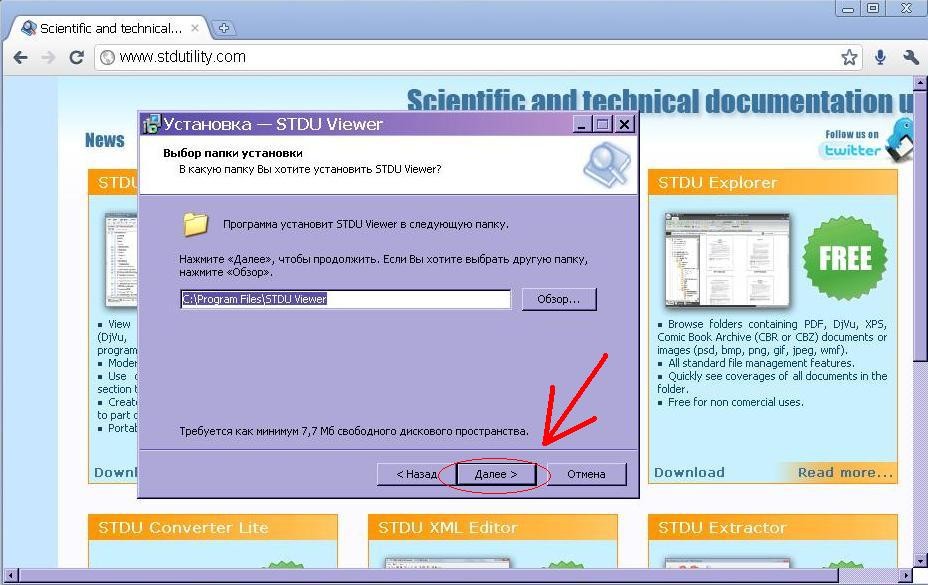
Task: Cancel setup with the Отмена button
Action: pyautogui.click(x=586, y=474)
